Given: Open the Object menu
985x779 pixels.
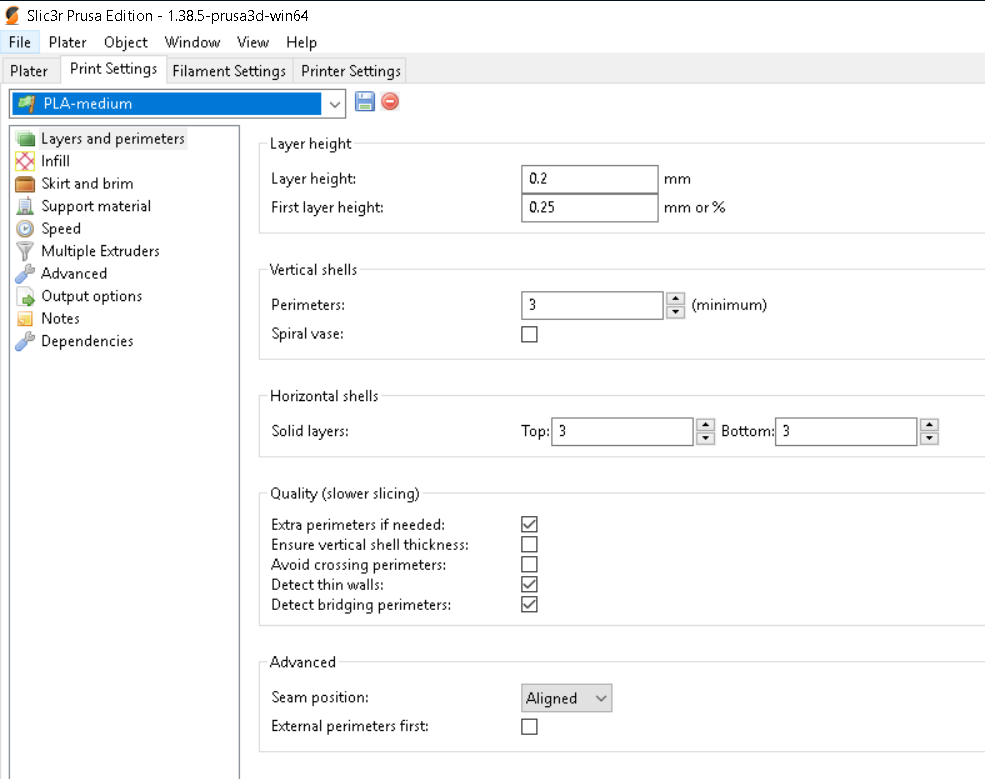Looking at the screenshot, I should point(126,42).
